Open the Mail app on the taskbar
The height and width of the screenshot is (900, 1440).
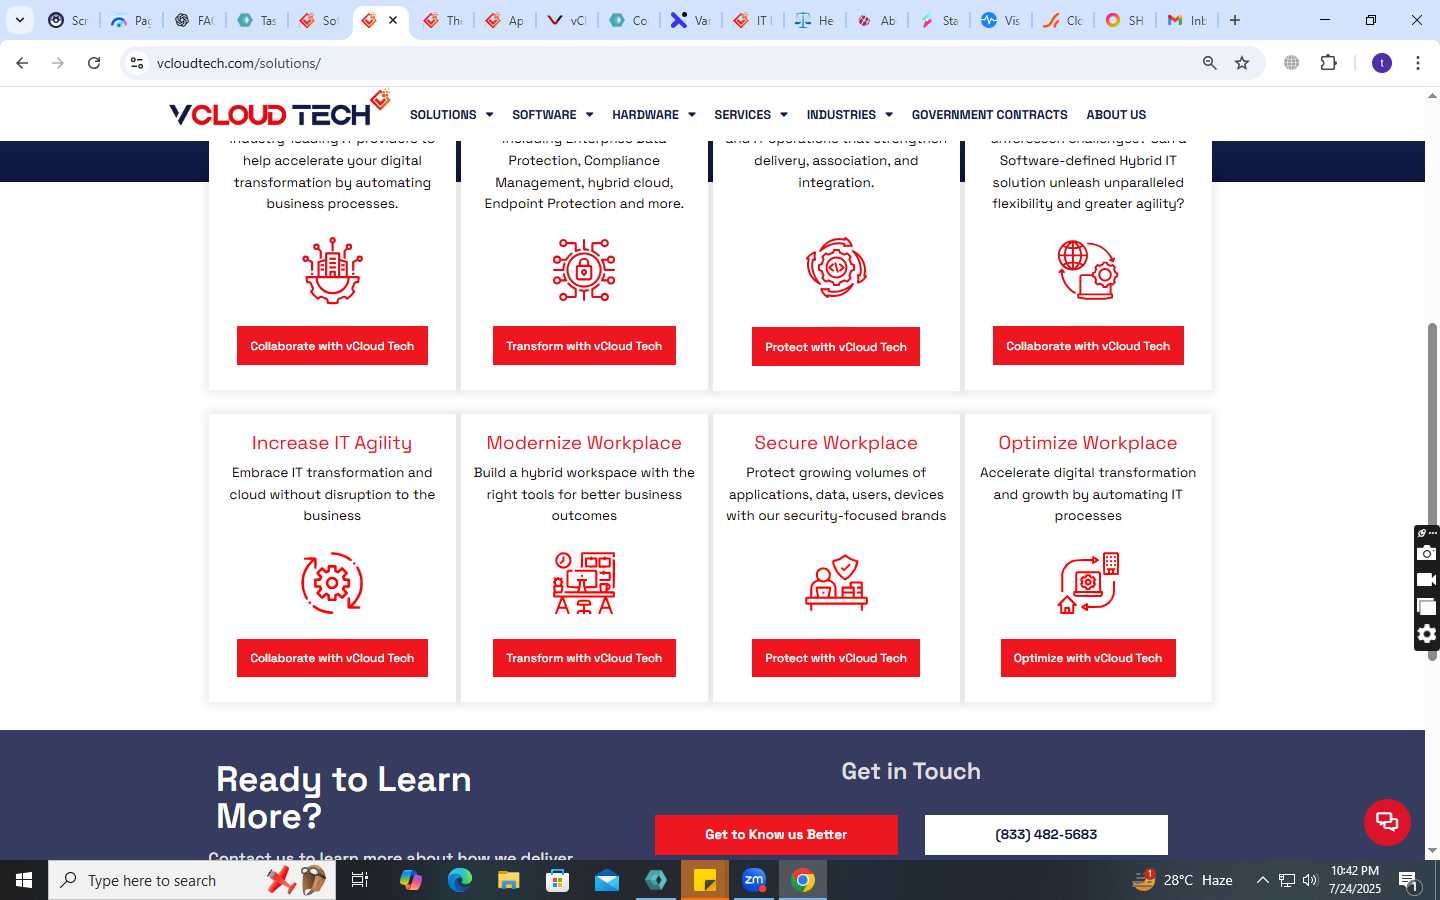tap(607, 880)
